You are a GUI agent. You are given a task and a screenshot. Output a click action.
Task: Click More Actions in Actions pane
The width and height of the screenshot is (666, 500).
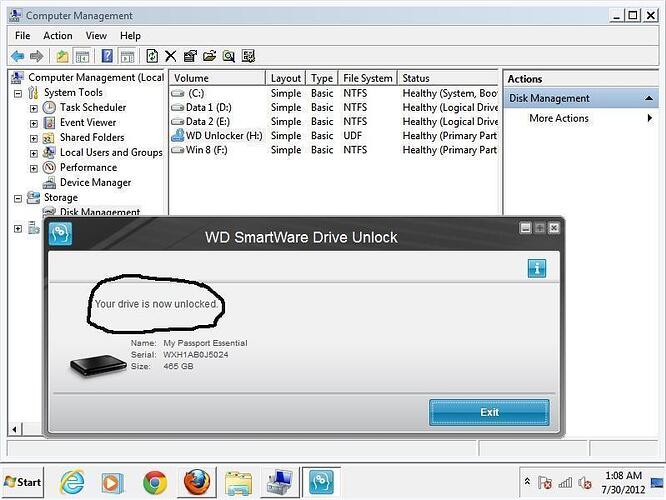(x=559, y=118)
